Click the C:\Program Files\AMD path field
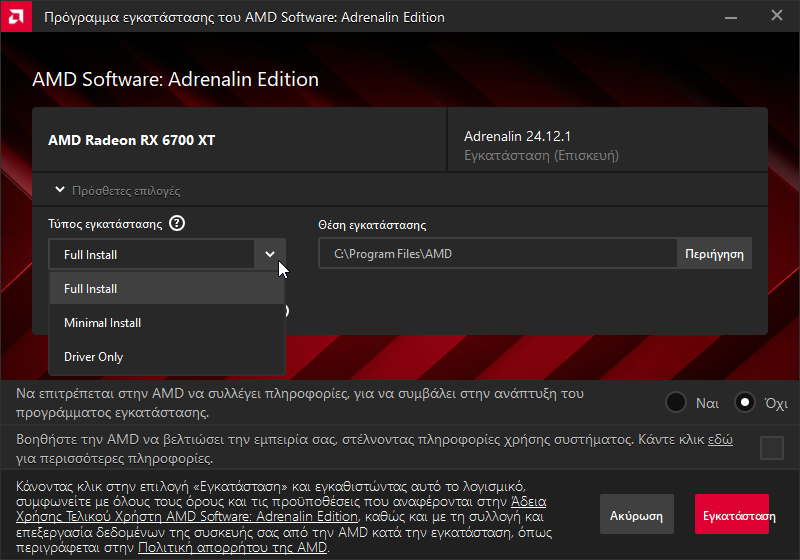Viewport: 800px width, 560px height. tap(498, 253)
